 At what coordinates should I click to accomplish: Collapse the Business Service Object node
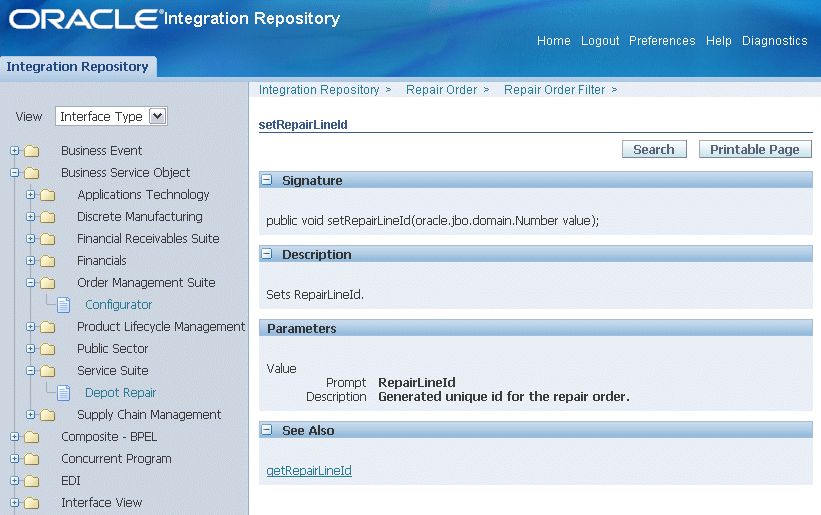(15, 173)
